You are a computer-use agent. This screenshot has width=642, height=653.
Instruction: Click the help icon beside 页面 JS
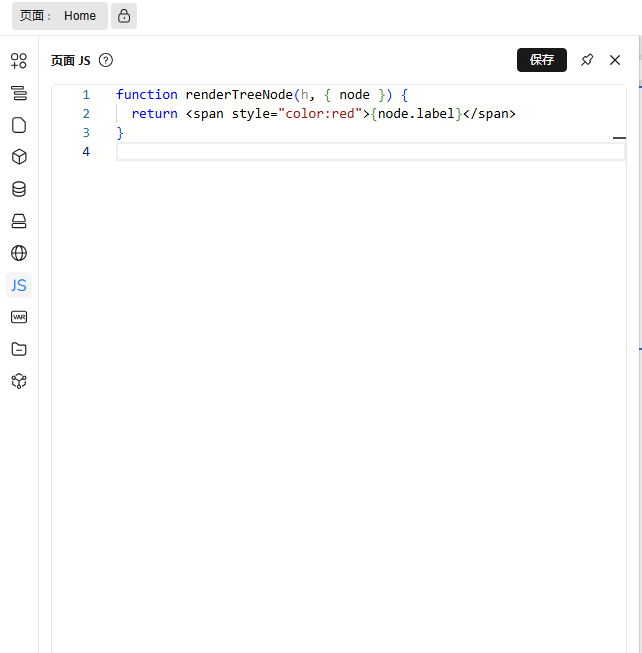pos(106,60)
